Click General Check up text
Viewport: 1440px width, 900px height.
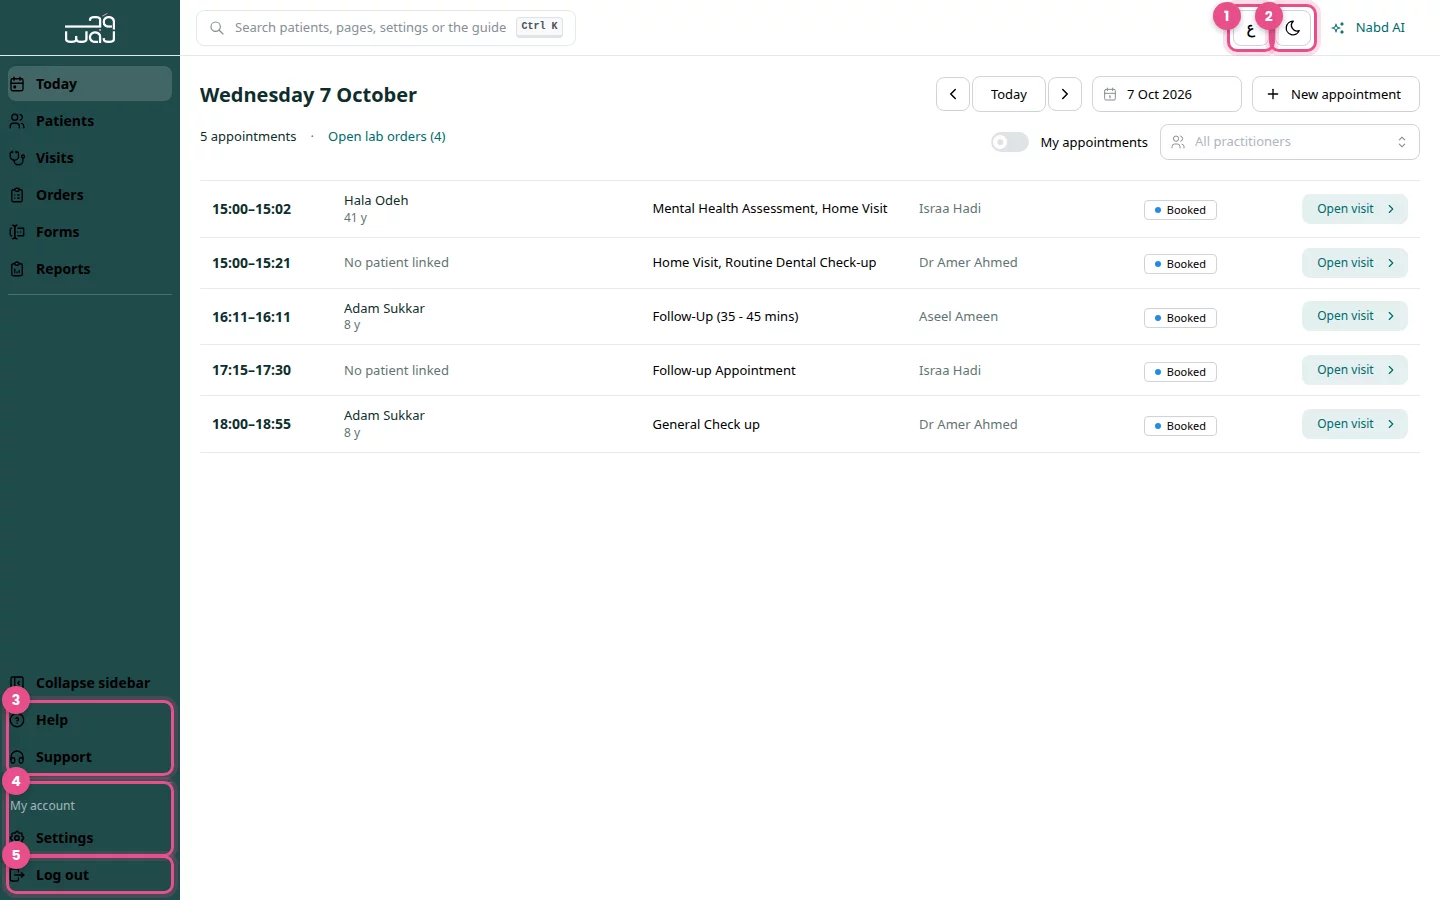706,424
